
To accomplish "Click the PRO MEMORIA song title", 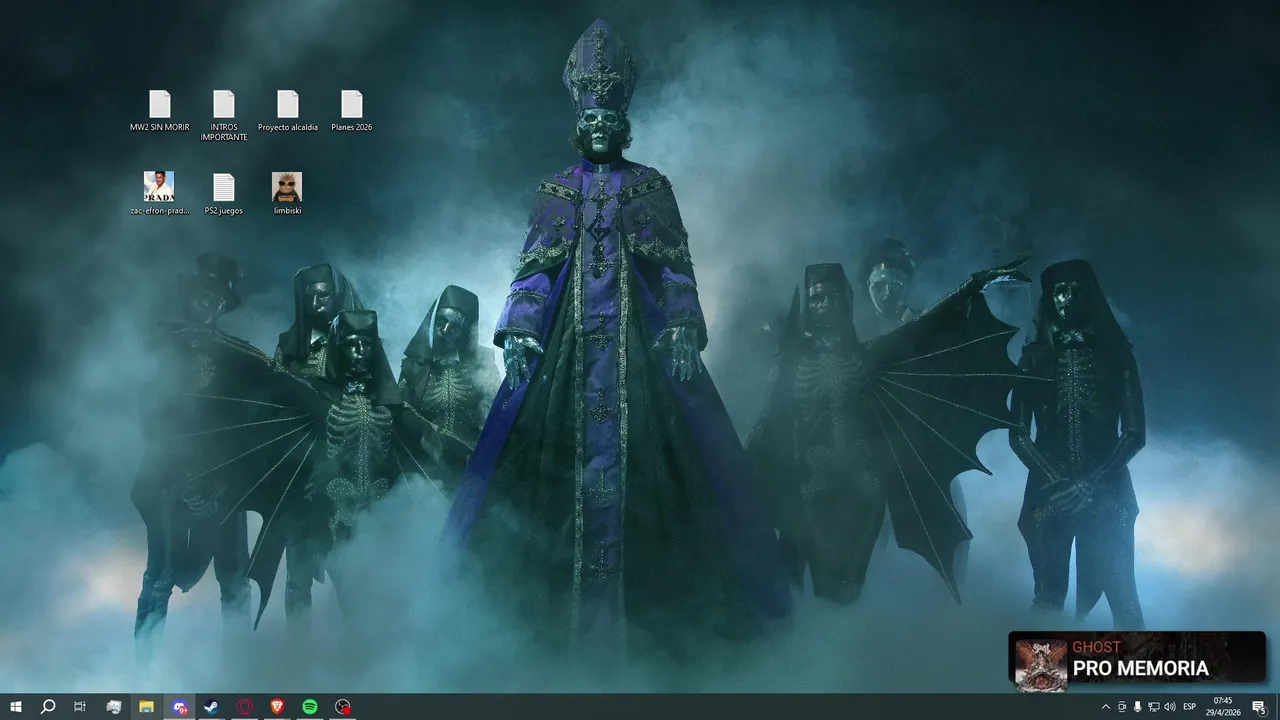I will point(1140,668).
